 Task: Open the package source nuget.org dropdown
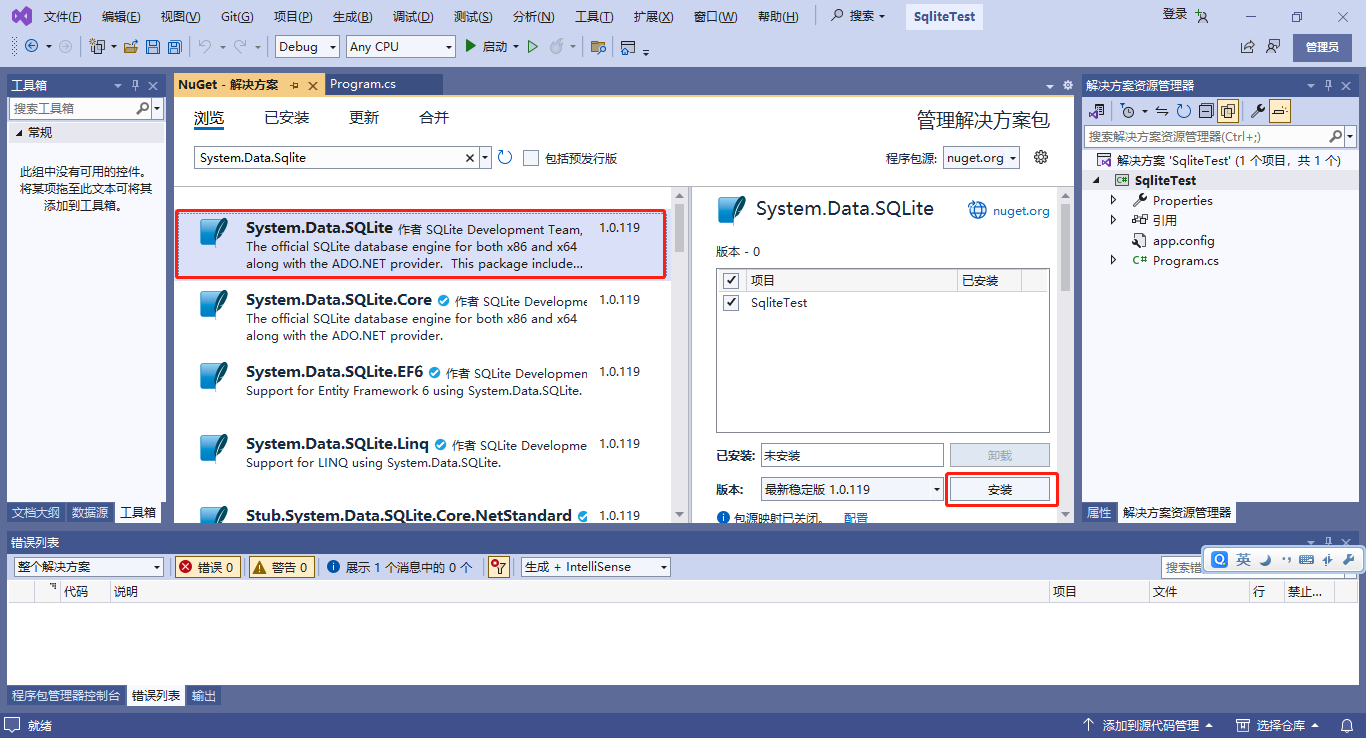click(981, 158)
